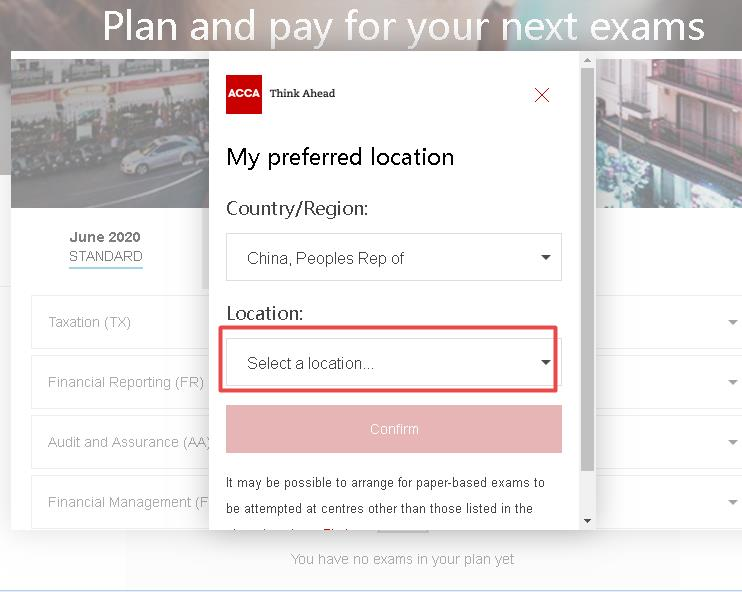Screen dimensions: 742x592
Task: Click the ACCA red logo
Action: point(244,94)
